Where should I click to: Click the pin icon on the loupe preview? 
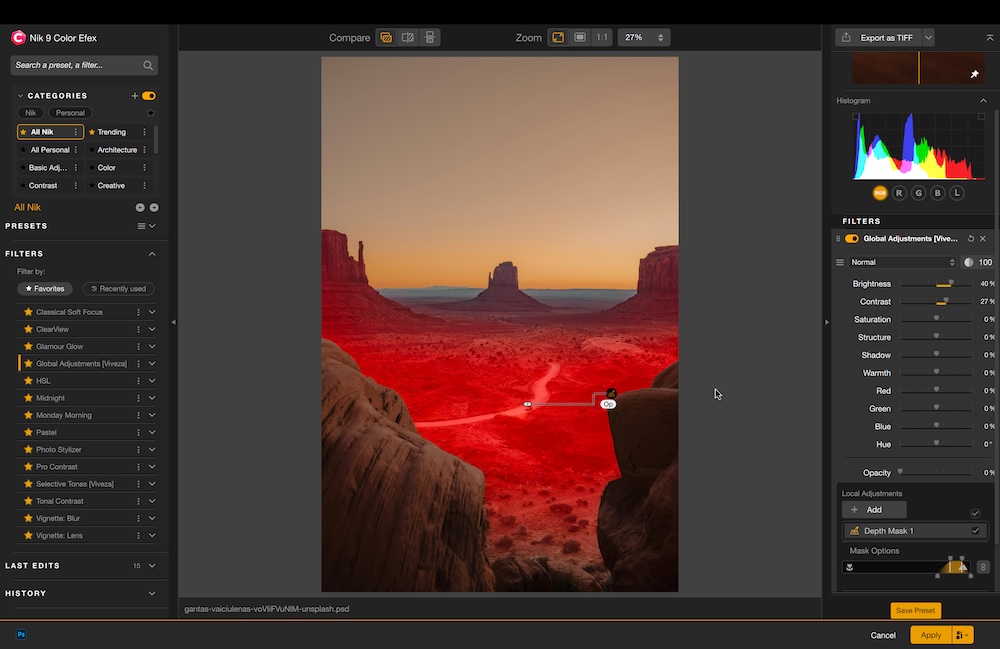974,75
